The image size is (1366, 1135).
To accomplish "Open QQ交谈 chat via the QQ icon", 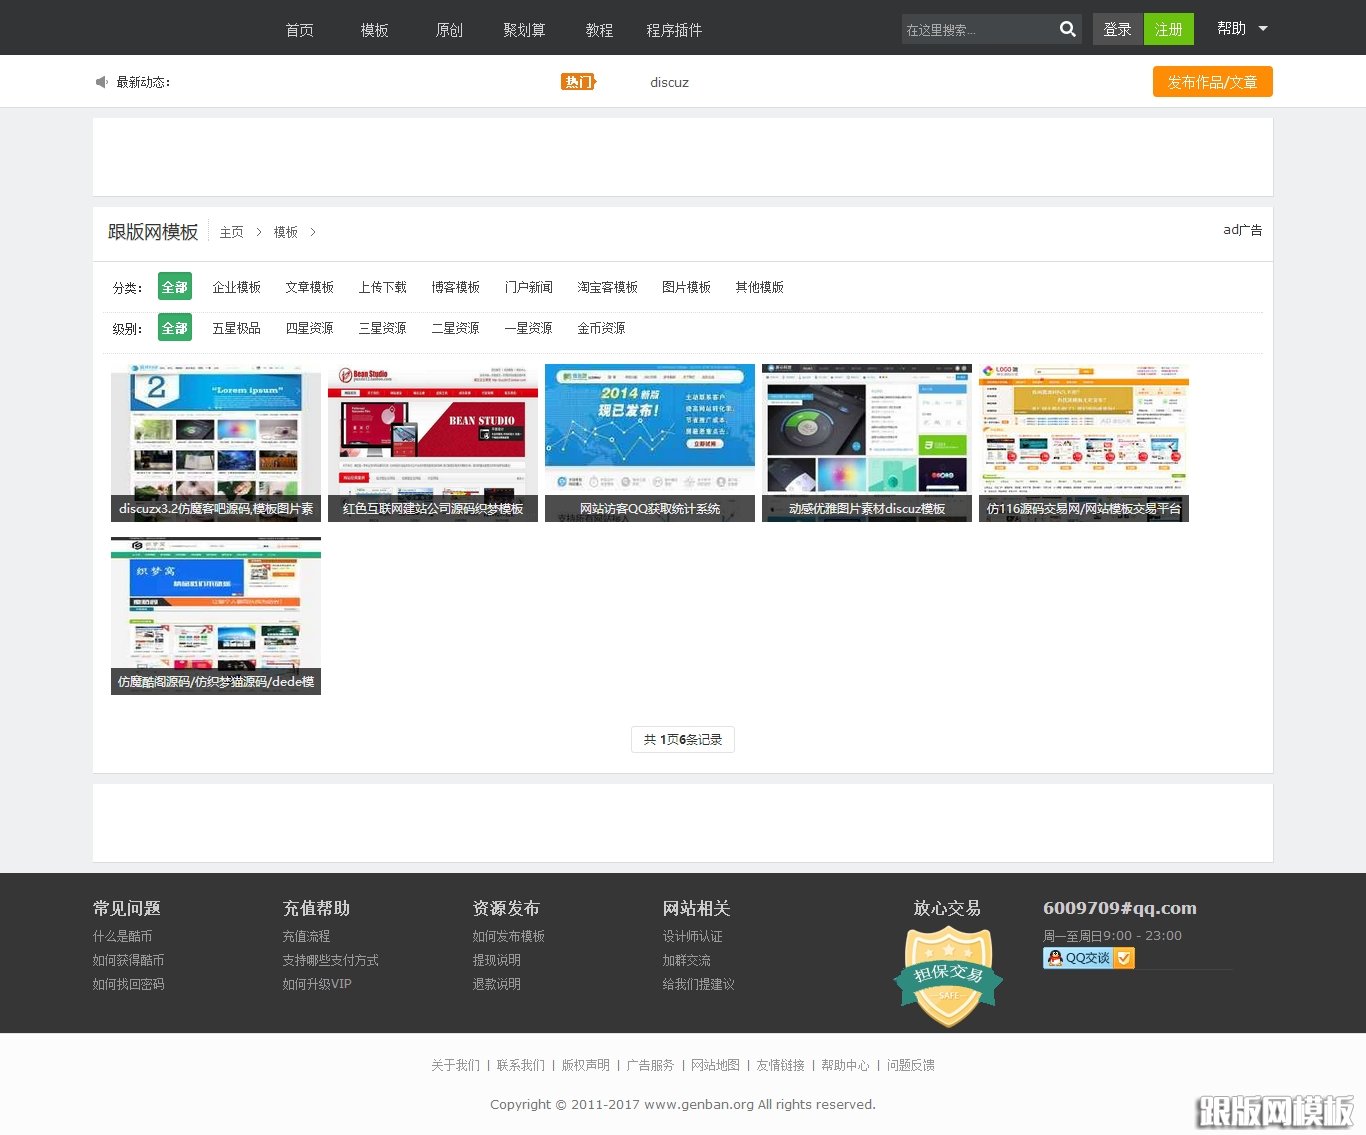I will coord(1056,958).
